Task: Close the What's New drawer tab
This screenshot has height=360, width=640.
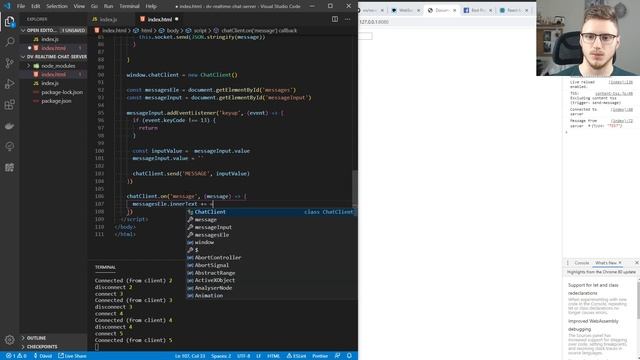Action: click(x=620, y=263)
